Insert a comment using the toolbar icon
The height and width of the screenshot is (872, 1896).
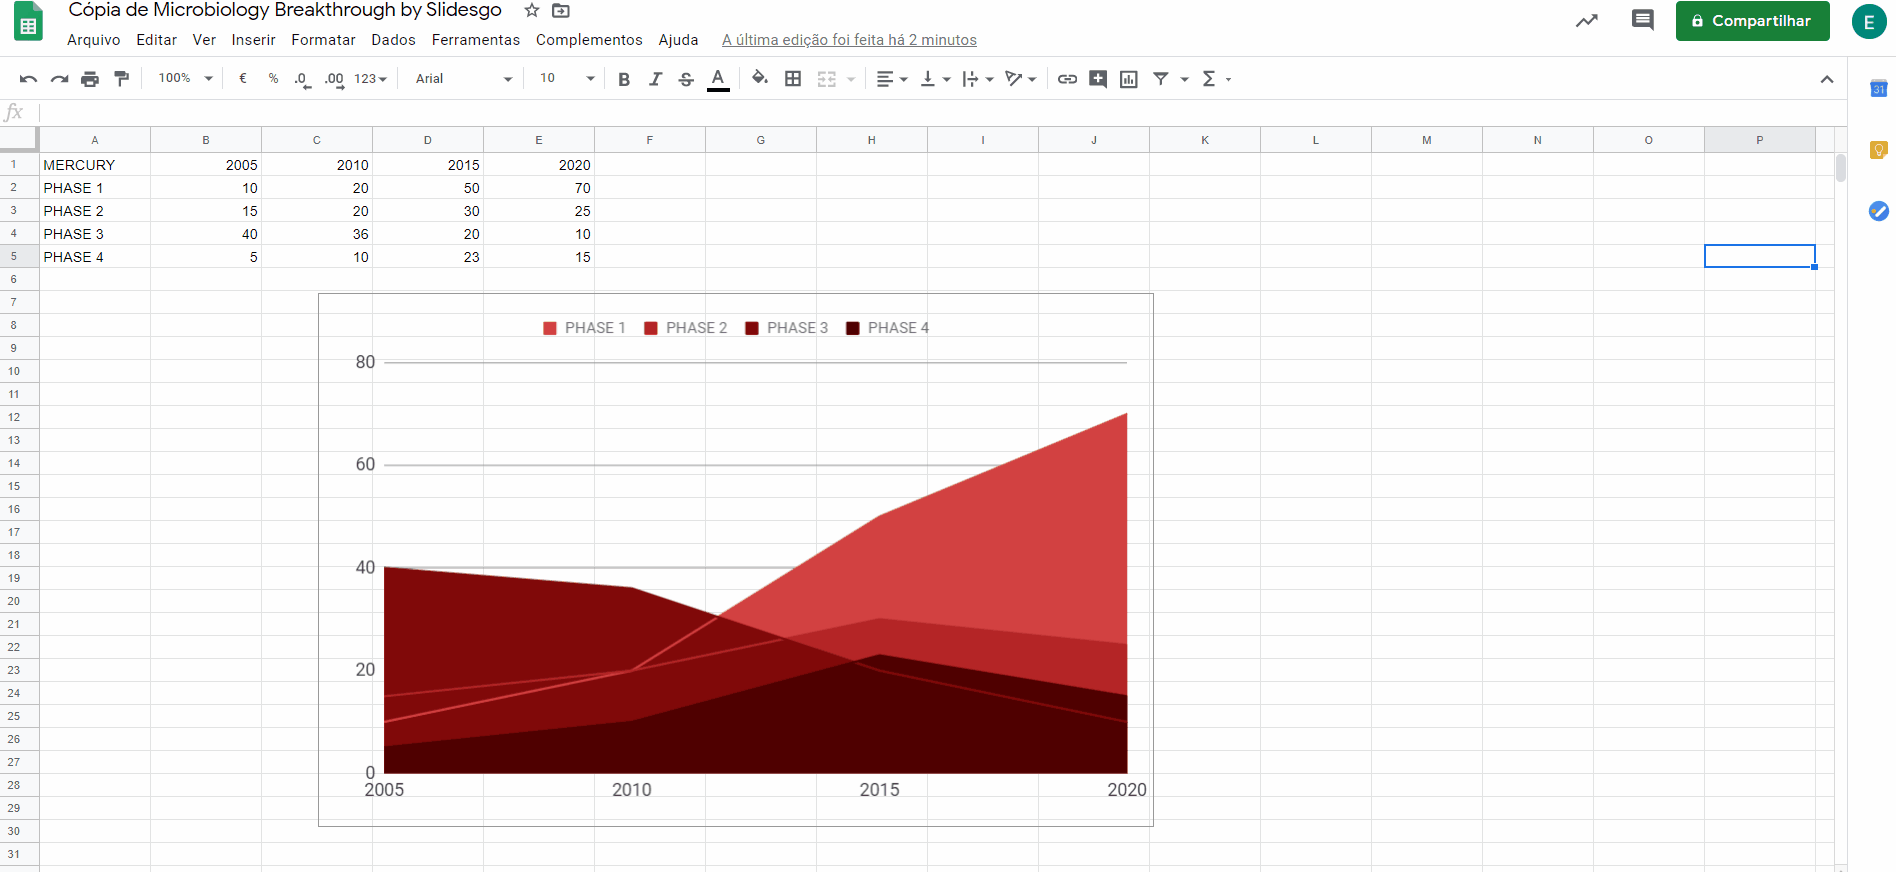click(1098, 79)
